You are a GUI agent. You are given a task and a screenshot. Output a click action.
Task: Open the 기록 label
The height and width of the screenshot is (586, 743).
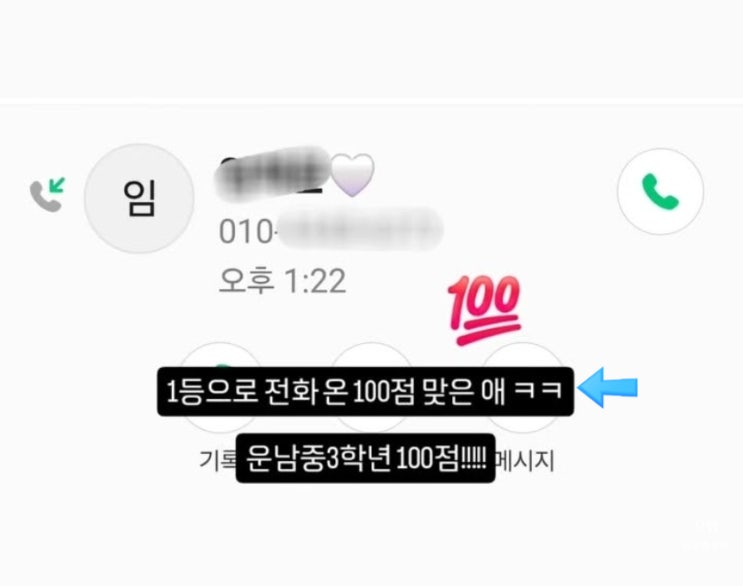pyautogui.click(x=217, y=460)
